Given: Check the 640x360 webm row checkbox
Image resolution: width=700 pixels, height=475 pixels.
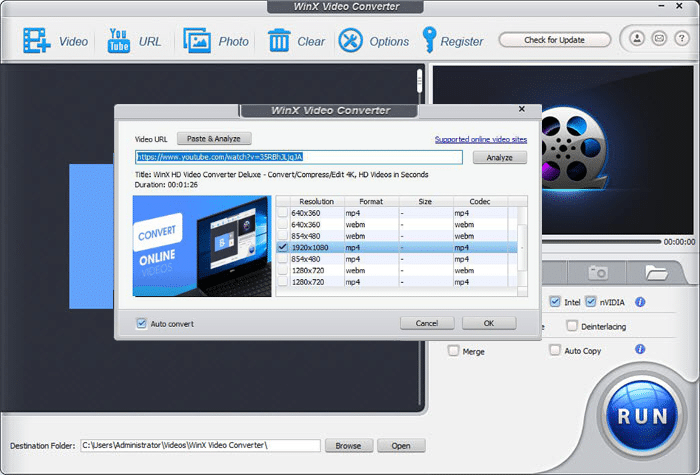Looking at the screenshot, I should [x=283, y=225].
